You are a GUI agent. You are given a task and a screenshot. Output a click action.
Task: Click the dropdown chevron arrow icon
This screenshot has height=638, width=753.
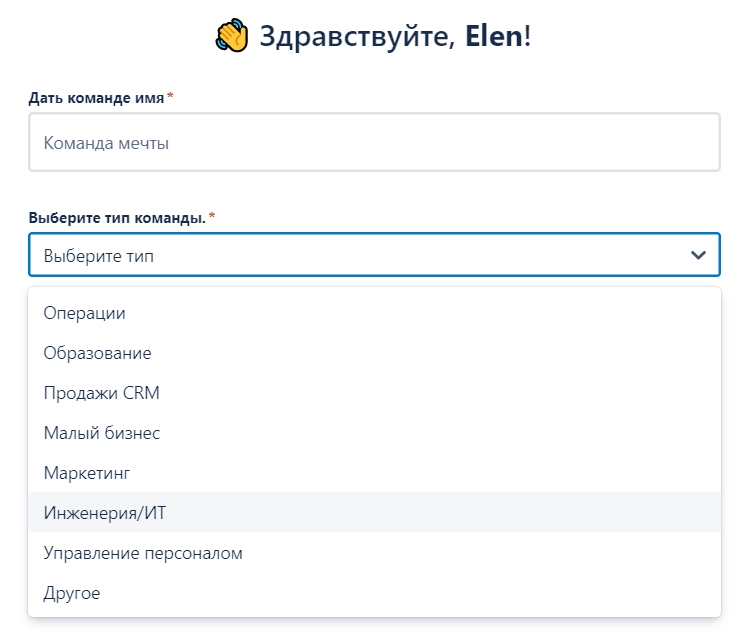(698, 255)
